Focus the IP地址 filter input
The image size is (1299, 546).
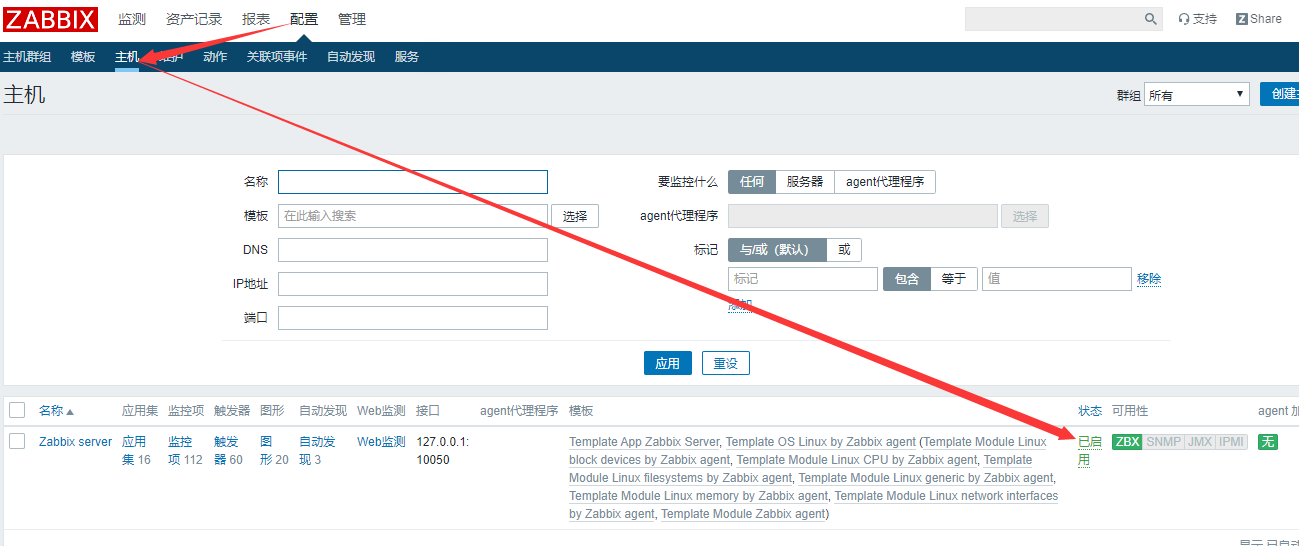413,284
